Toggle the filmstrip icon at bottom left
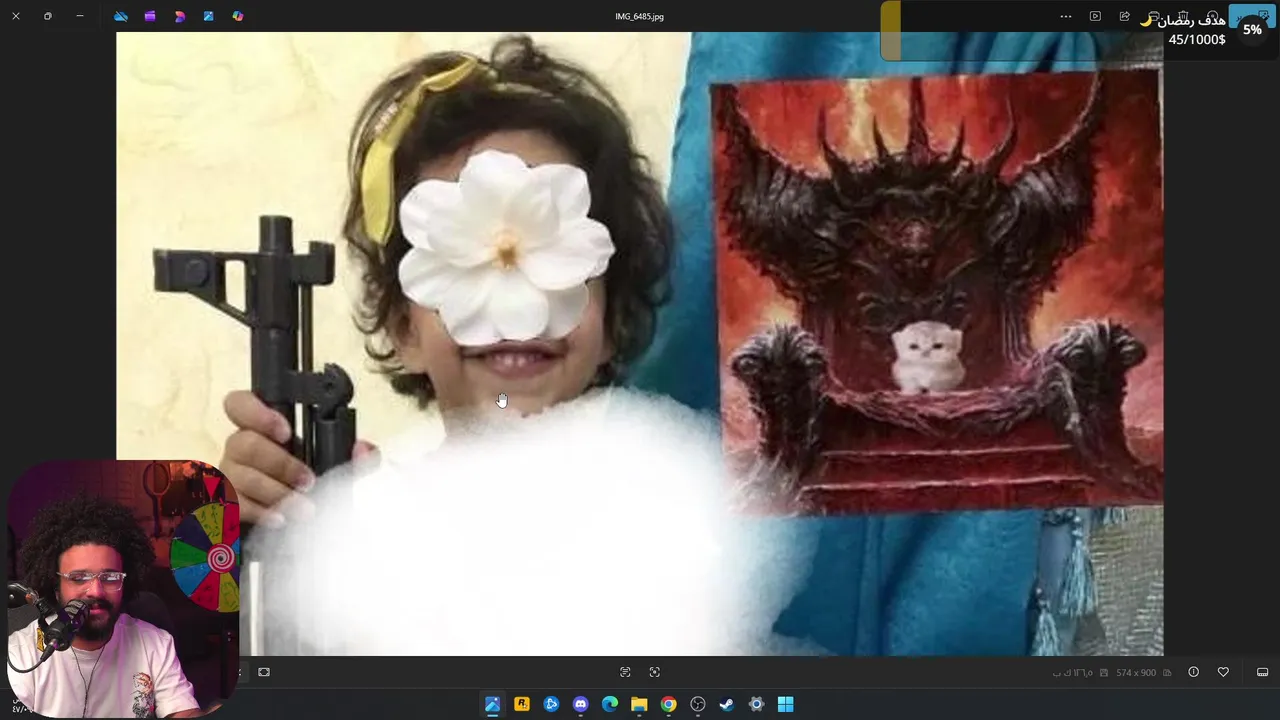1280x720 pixels. pyautogui.click(x=264, y=672)
